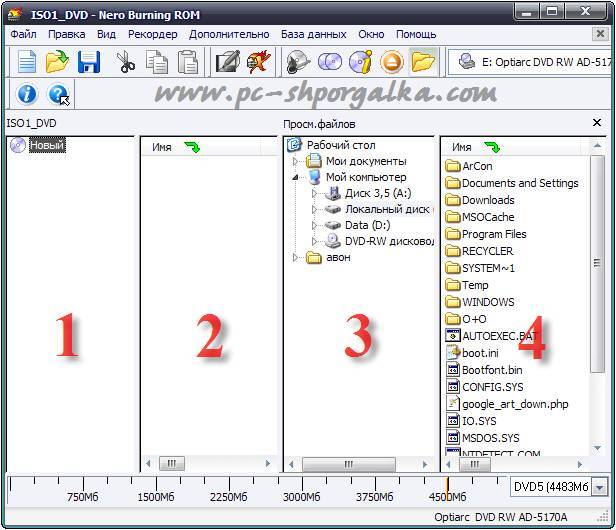Open the DVD5 disc size dropdown
This screenshot has width=616, height=530.
click(x=599, y=488)
